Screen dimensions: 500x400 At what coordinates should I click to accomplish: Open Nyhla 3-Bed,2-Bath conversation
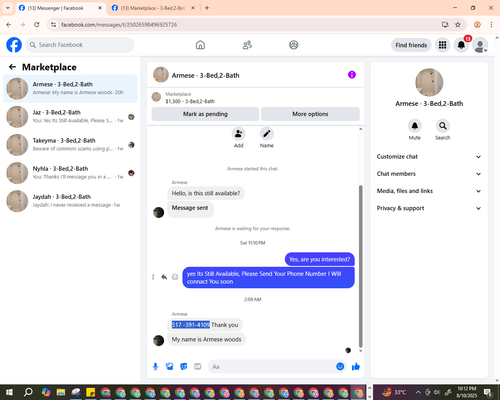(70, 173)
